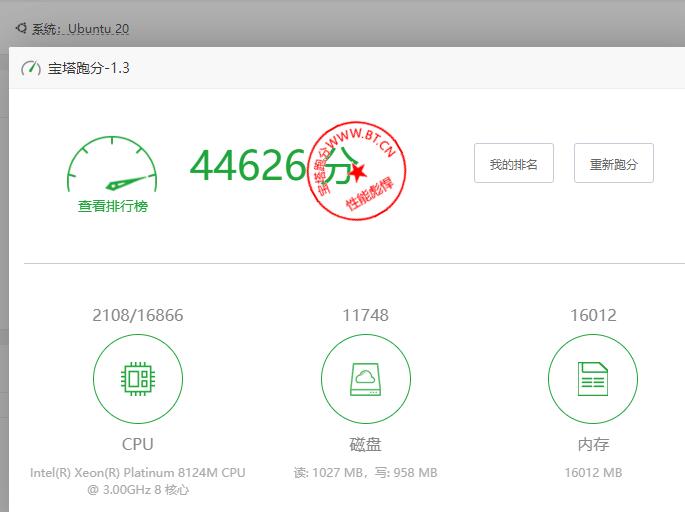The height and width of the screenshot is (512, 685).
Task: Open the 查看排行榜 leaderboard link
Action: pos(113,206)
